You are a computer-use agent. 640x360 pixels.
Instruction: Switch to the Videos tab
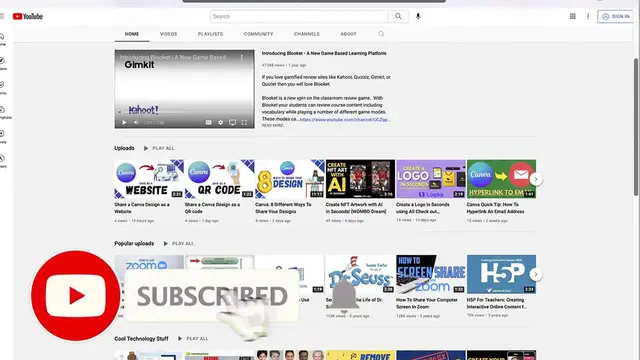click(169, 34)
